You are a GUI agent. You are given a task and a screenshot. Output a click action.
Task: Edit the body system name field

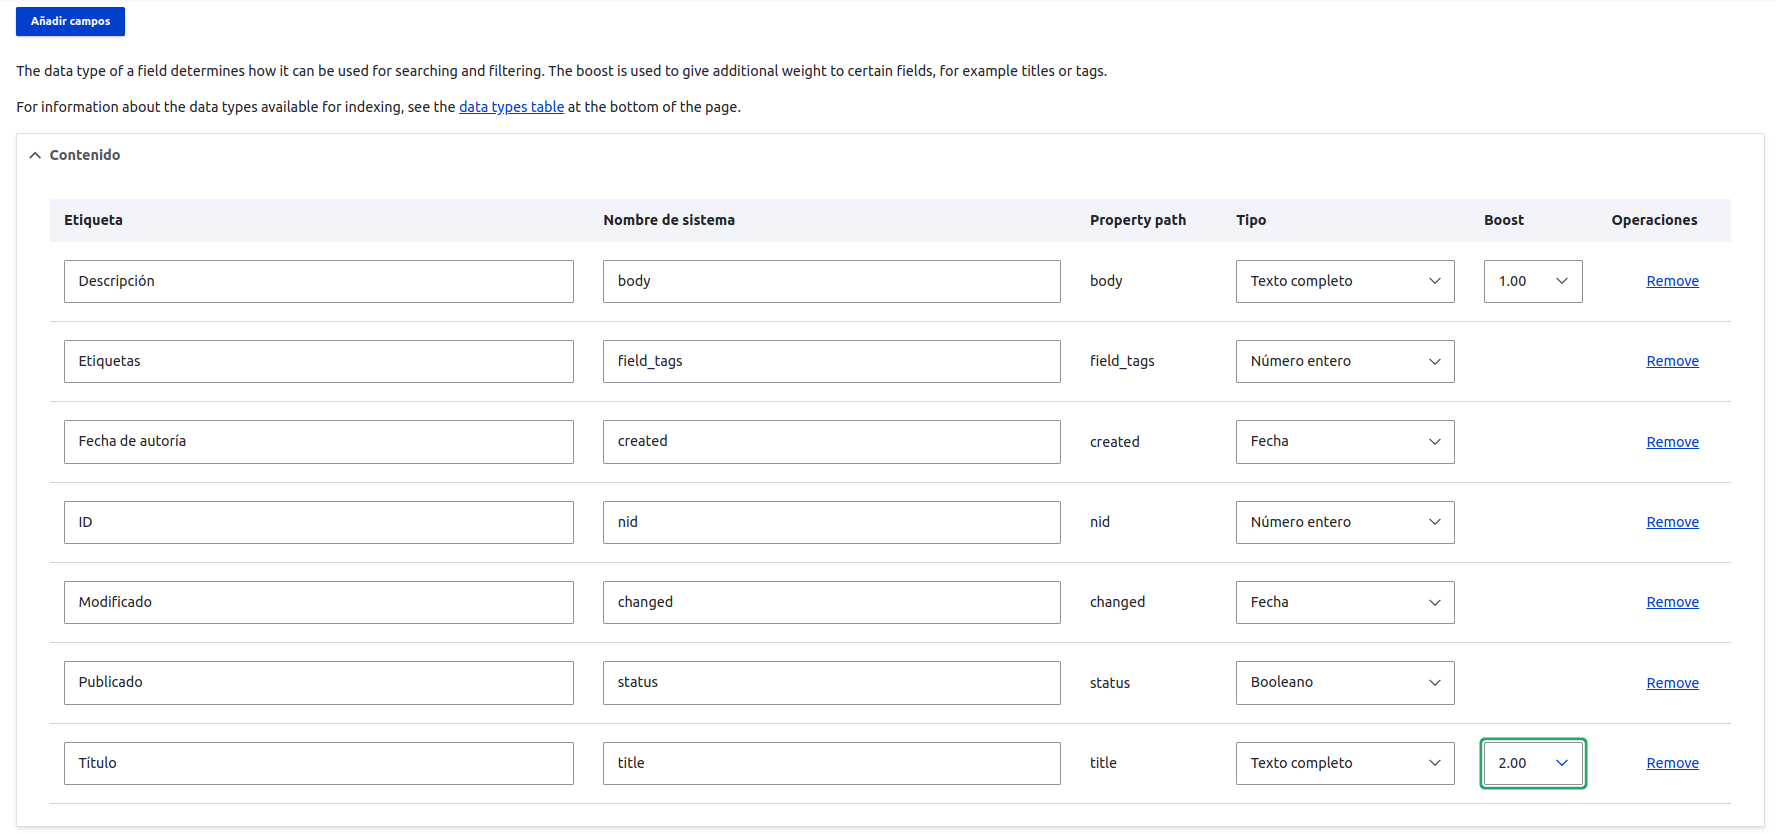(x=832, y=281)
